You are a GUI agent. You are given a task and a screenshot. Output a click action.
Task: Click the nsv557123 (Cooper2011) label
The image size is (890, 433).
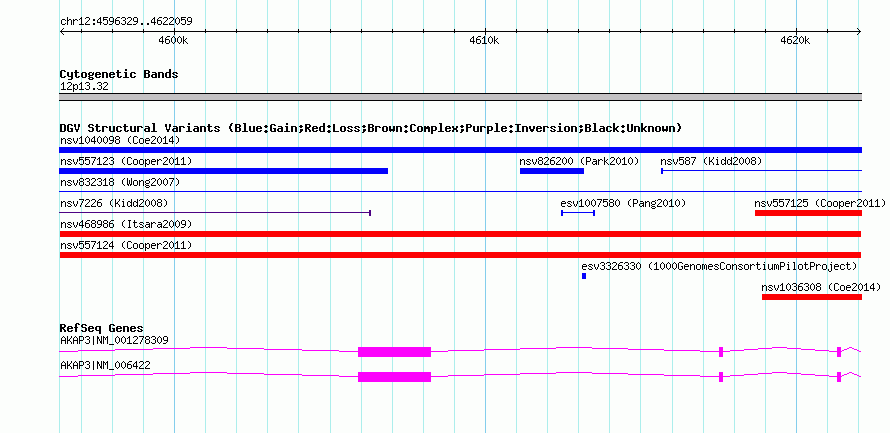[x=126, y=161]
